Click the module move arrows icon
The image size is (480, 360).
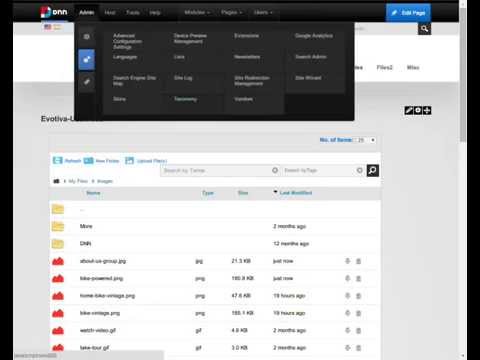[x=427, y=110]
